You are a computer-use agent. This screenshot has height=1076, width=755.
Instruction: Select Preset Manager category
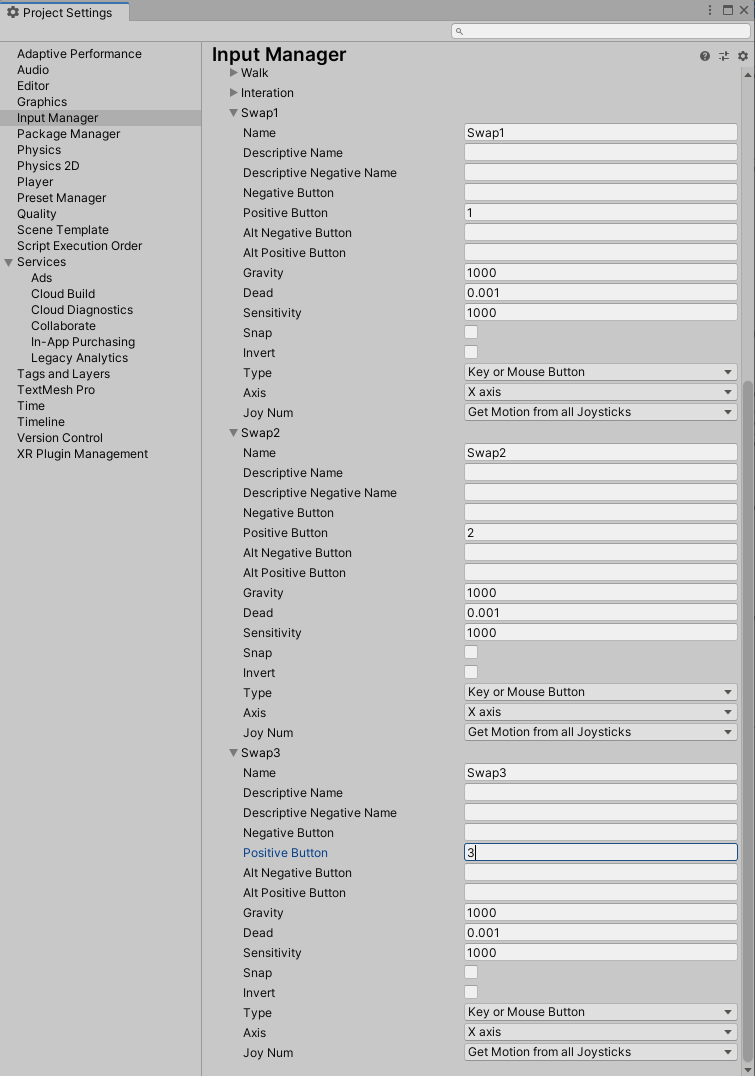pyautogui.click(x=62, y=198)
